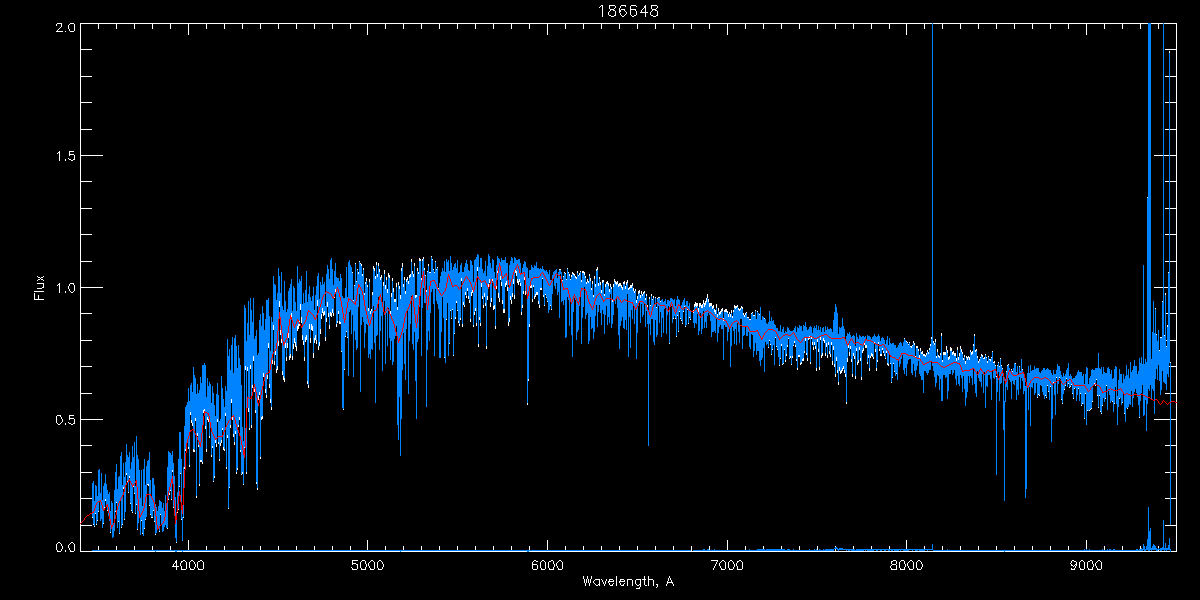Select the 6000 wavelength tick label

[x=547, y=564]
